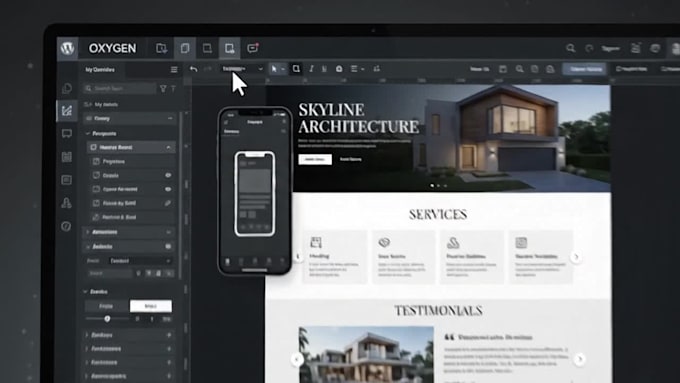
Task: Click the calendar-style icon beside the View label
Action: [x=503, y=69]
